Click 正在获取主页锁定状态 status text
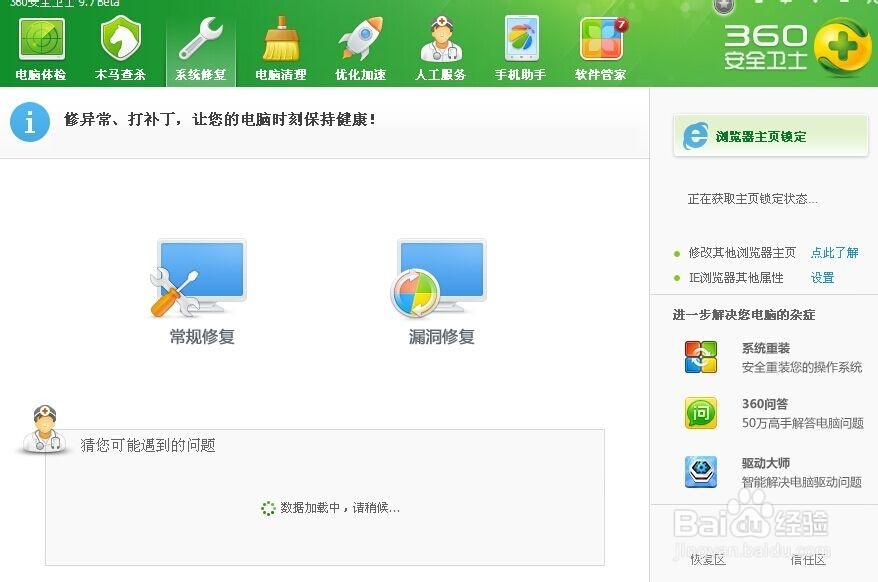This screenshot has height=582, width=878. (752, 199)
